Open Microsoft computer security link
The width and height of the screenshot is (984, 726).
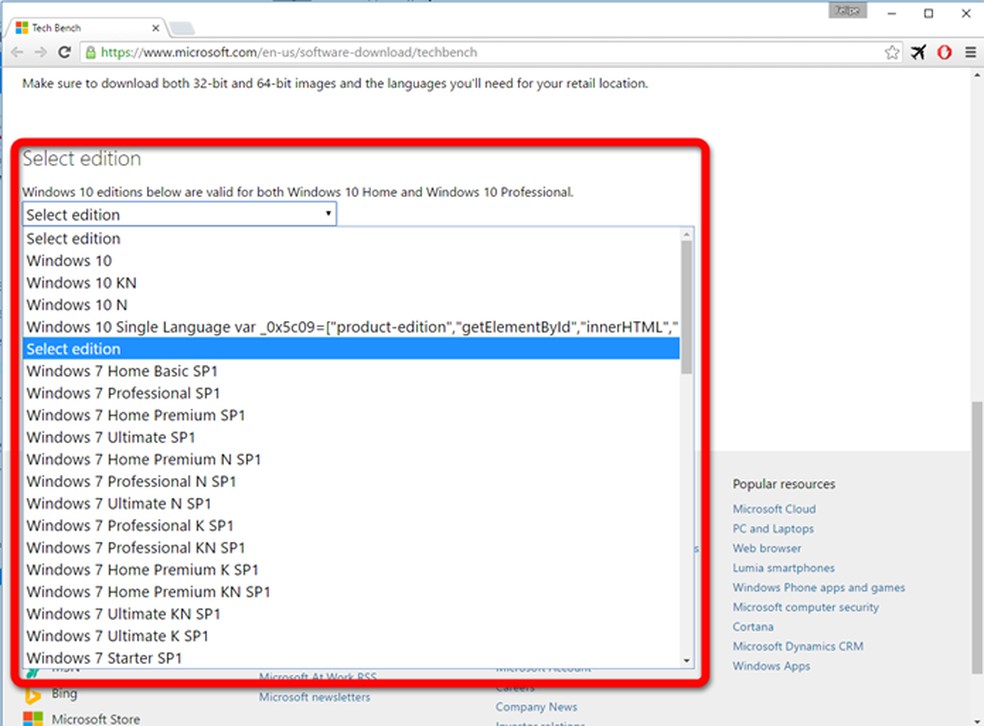tap(806, 607)
